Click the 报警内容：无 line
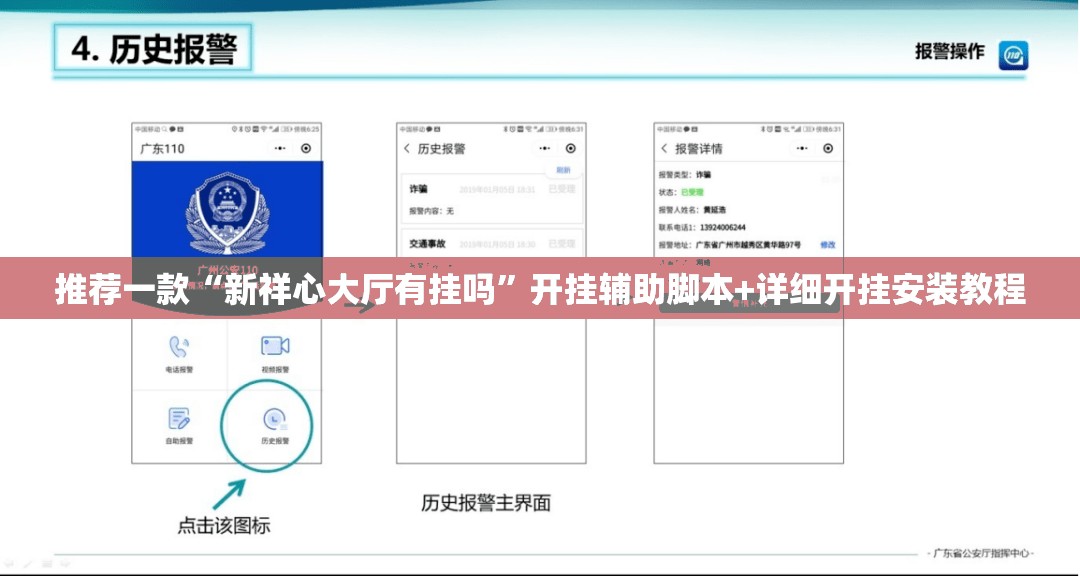This screenshot has height=576, width=1080. click(x=431, y=211)
